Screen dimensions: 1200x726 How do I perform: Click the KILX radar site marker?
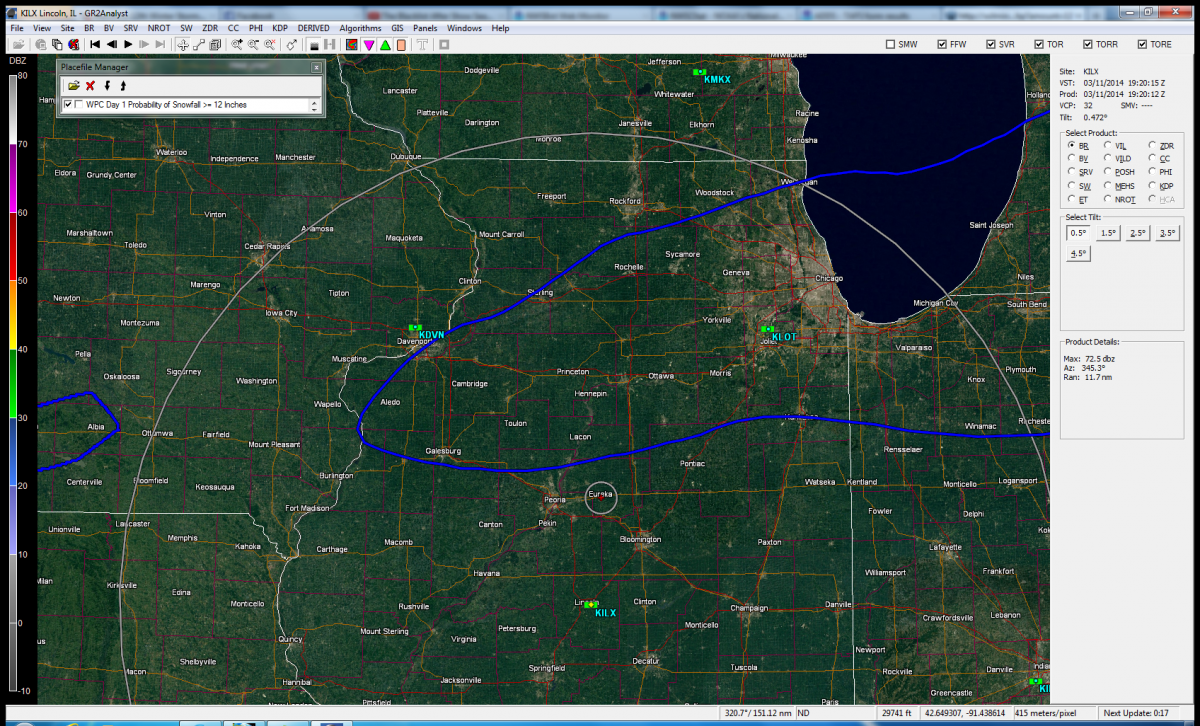[x=591, y=604]
